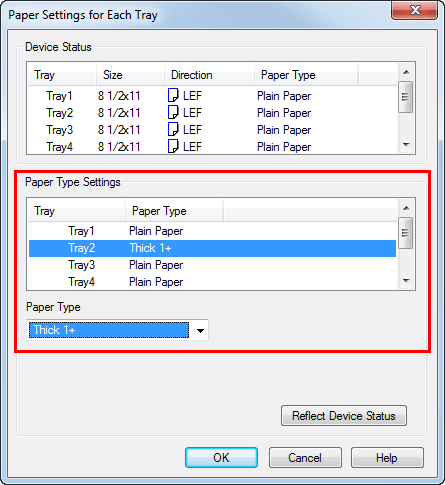Click Tray column header in Paper Type Settings

tap(77, 211)
